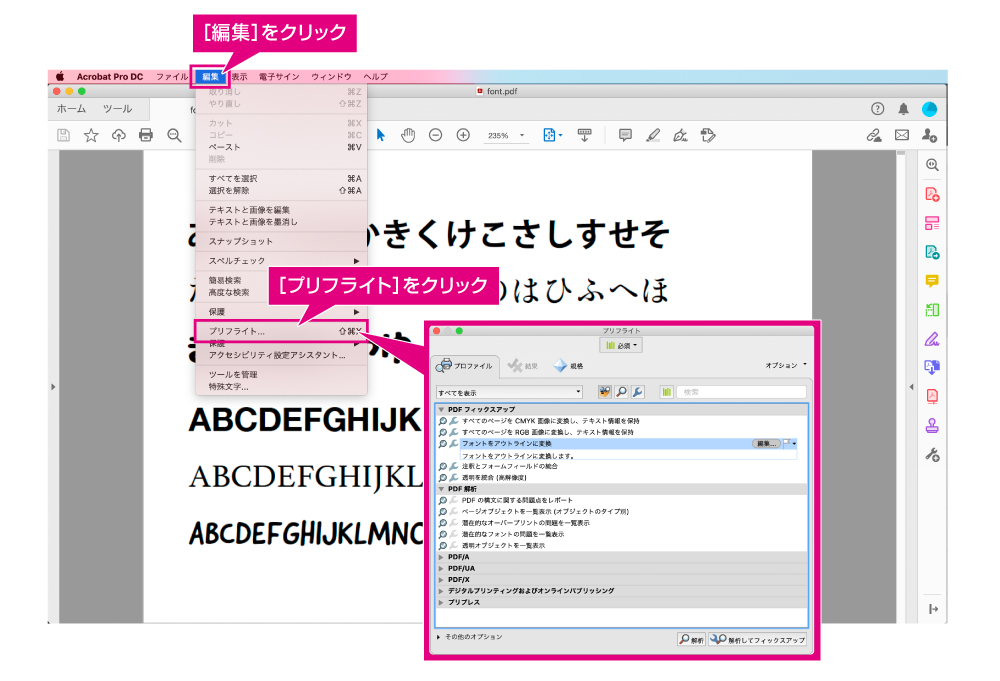This screenshot has width=1000, height=681.
Task: Click 編集... button on selected fixup
Action: click(x=767, y=443)
